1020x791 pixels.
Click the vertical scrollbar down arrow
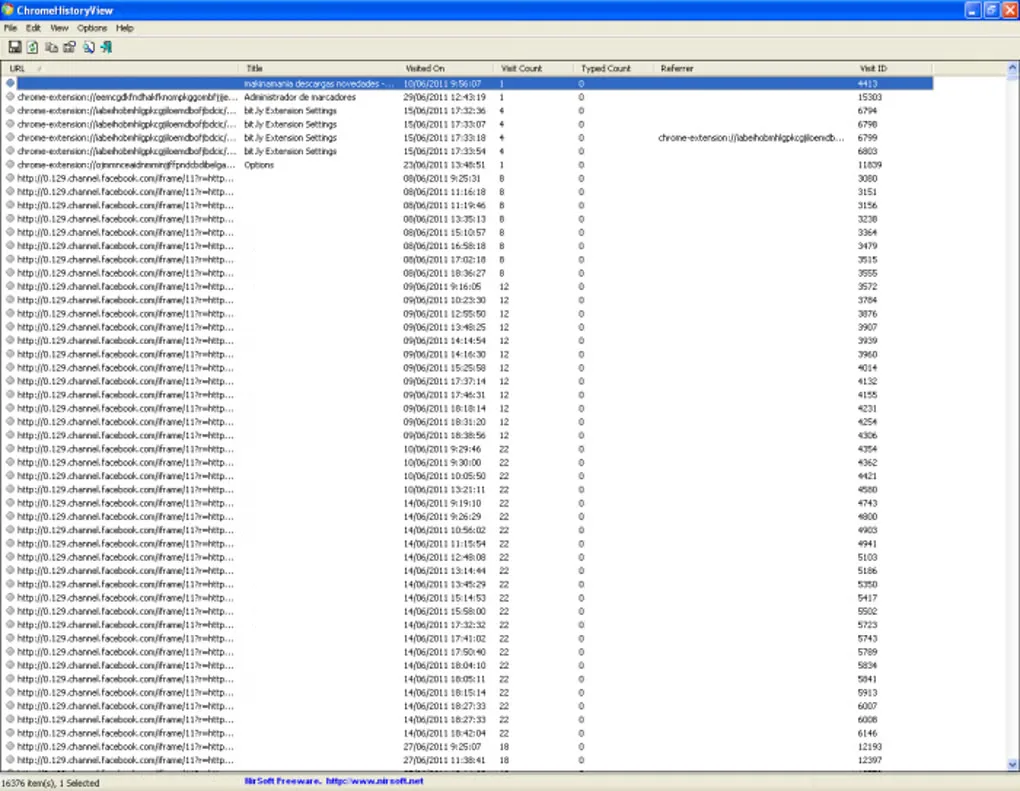pos(1012,765)
